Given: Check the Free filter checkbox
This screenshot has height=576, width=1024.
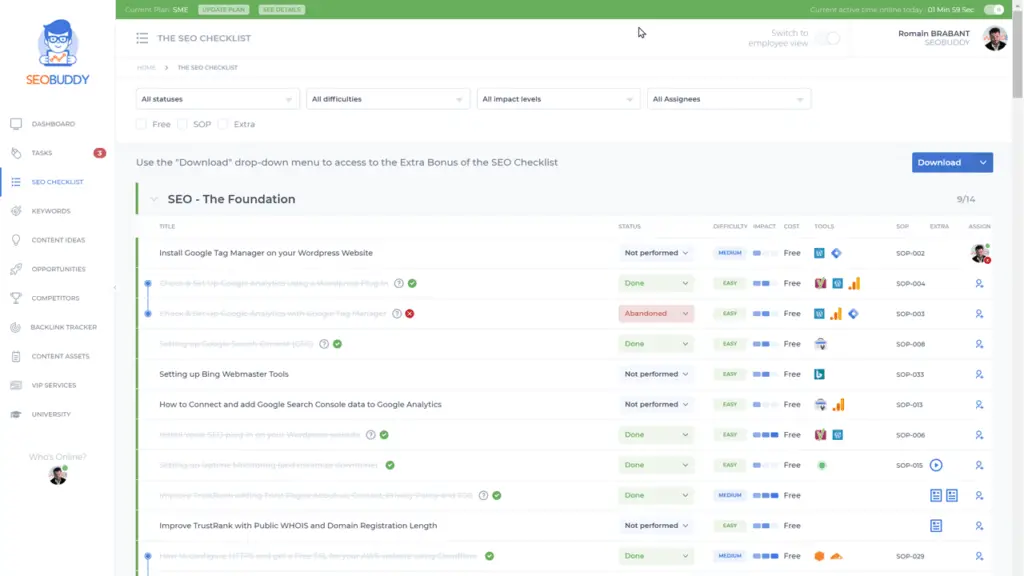Looking at the screenshot, I should [x=140, y=124].
